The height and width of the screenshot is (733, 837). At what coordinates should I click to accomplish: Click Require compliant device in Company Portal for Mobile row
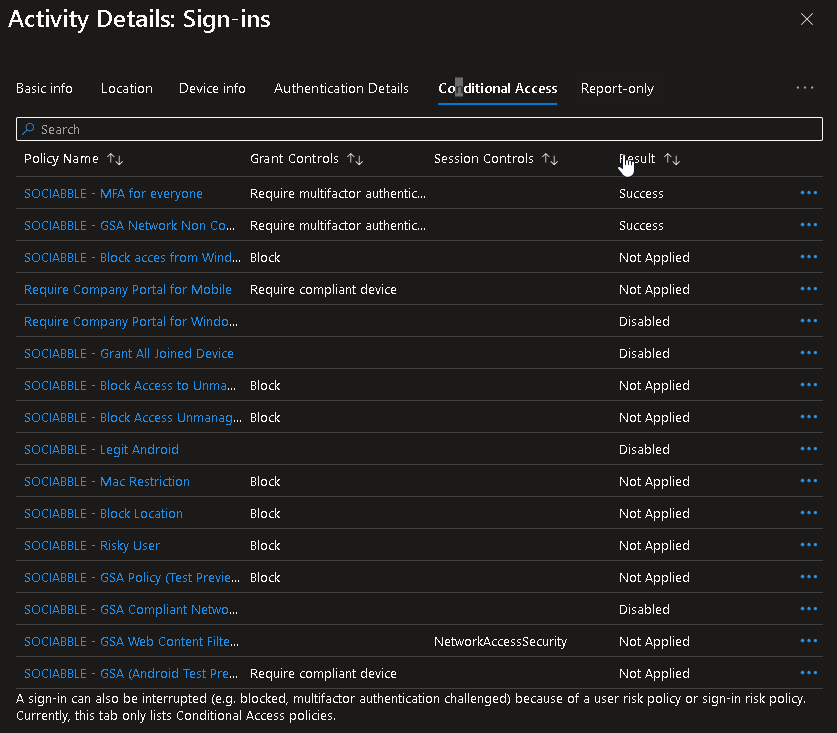point(323,289)
